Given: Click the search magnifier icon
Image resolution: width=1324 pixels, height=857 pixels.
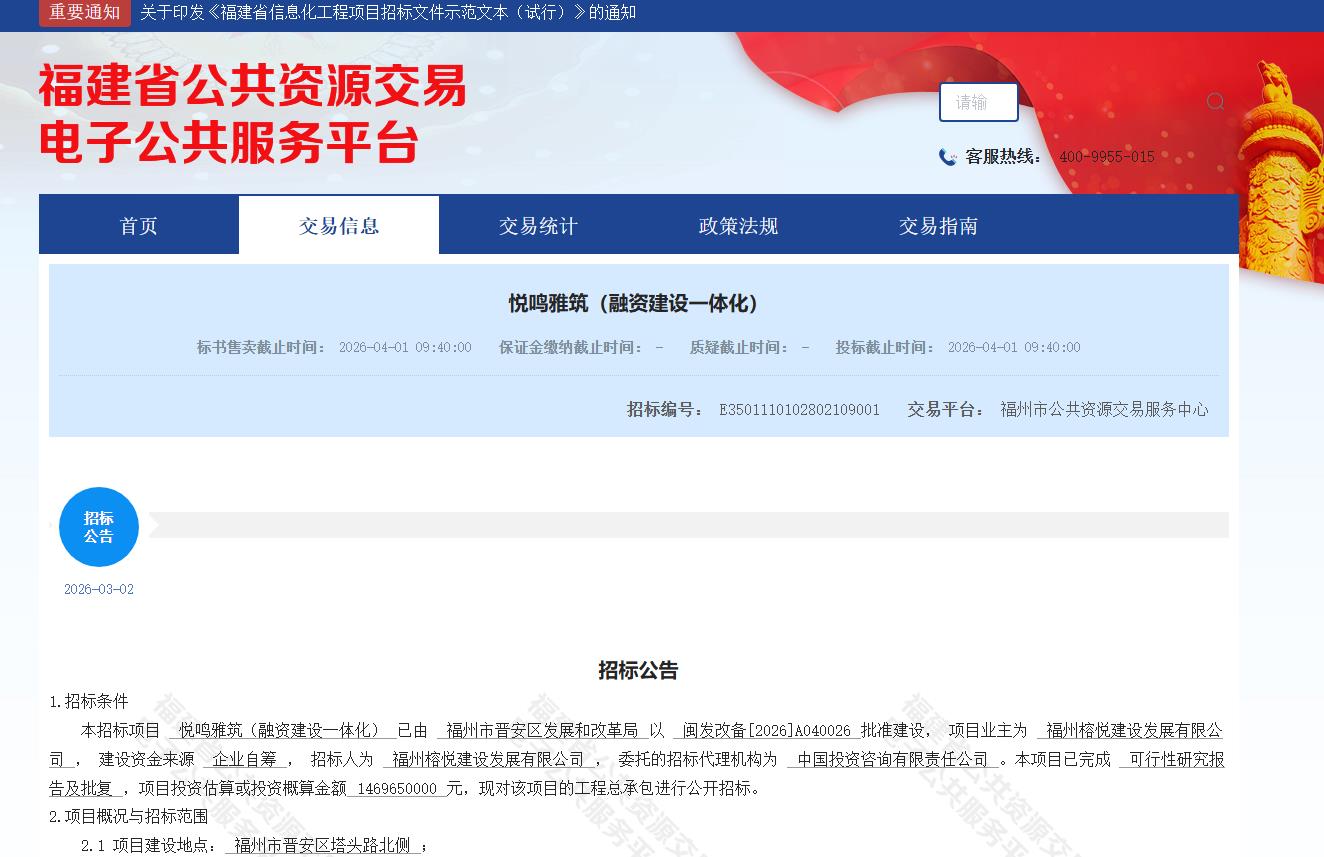Looking at the screenshot, I should pos(1215,102).
